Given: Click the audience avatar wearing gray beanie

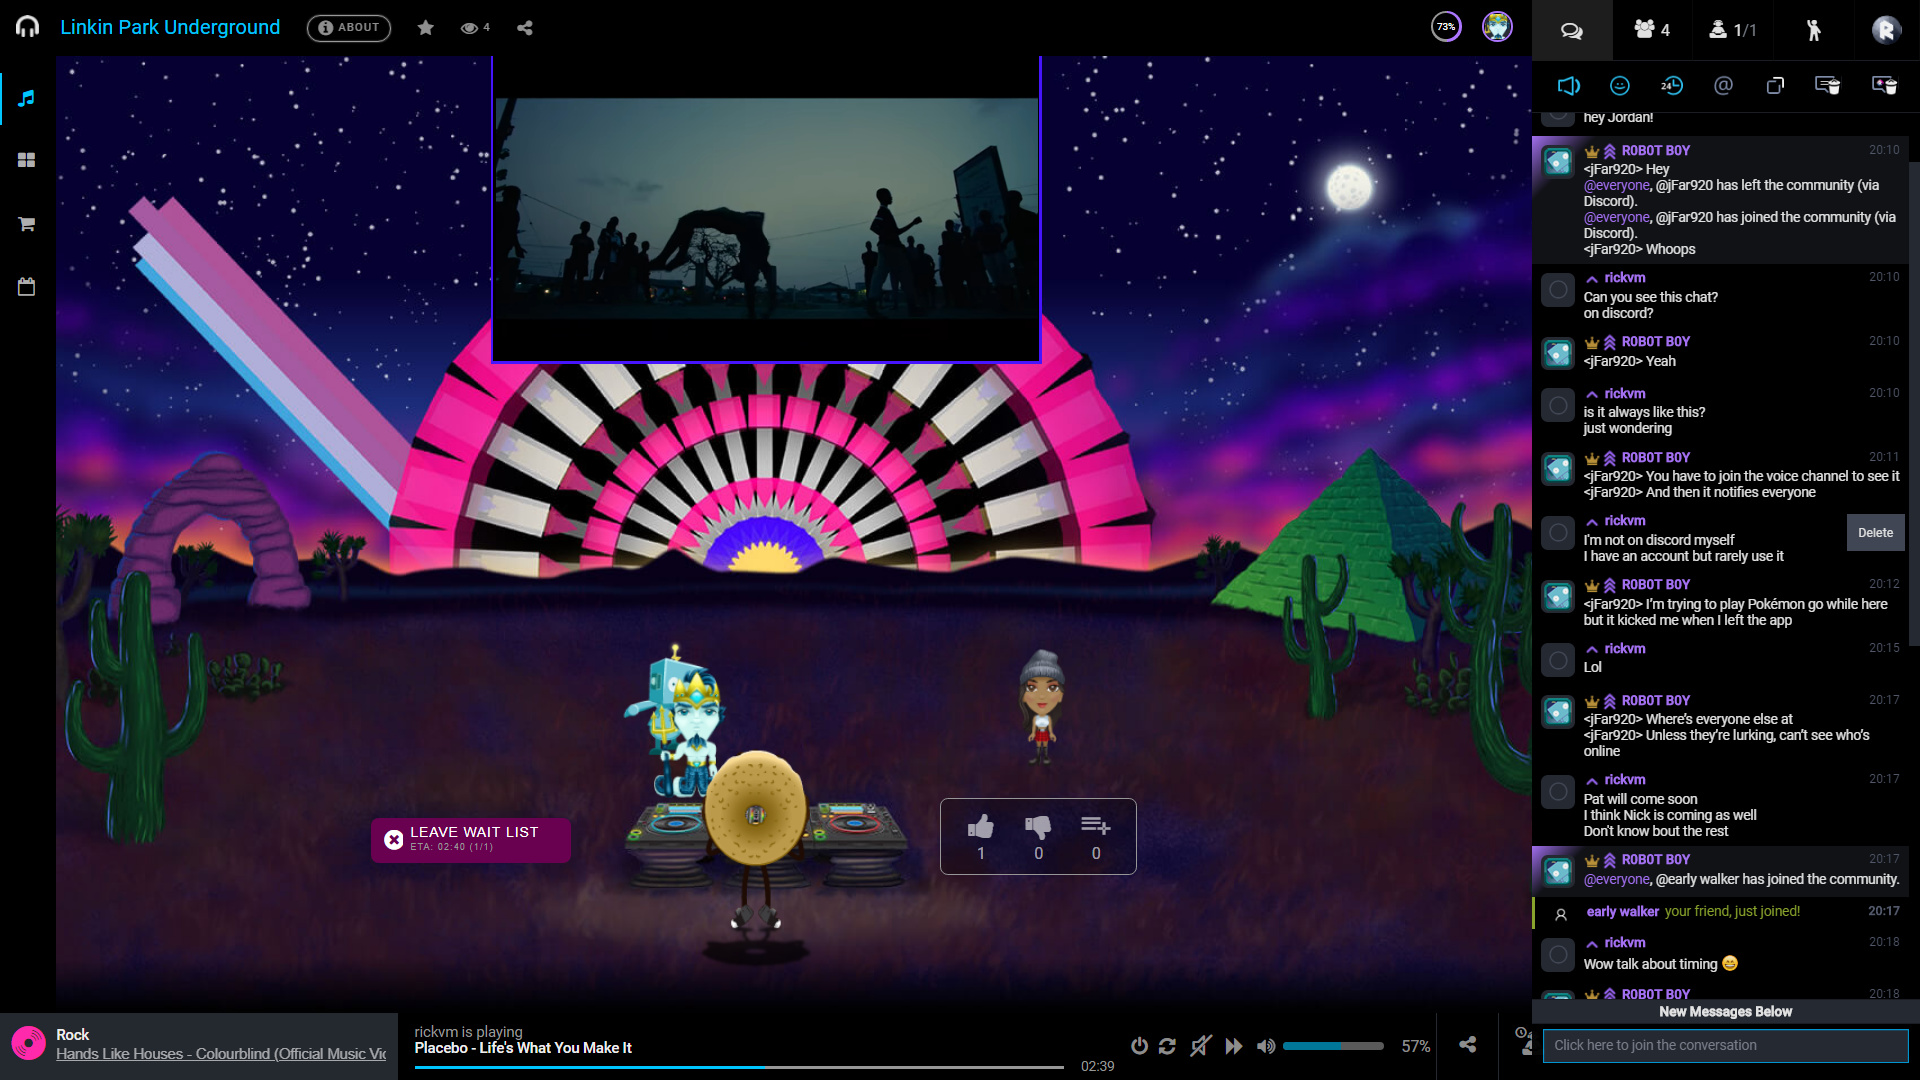Looking at the screenshot, I should click(1041, 706).
